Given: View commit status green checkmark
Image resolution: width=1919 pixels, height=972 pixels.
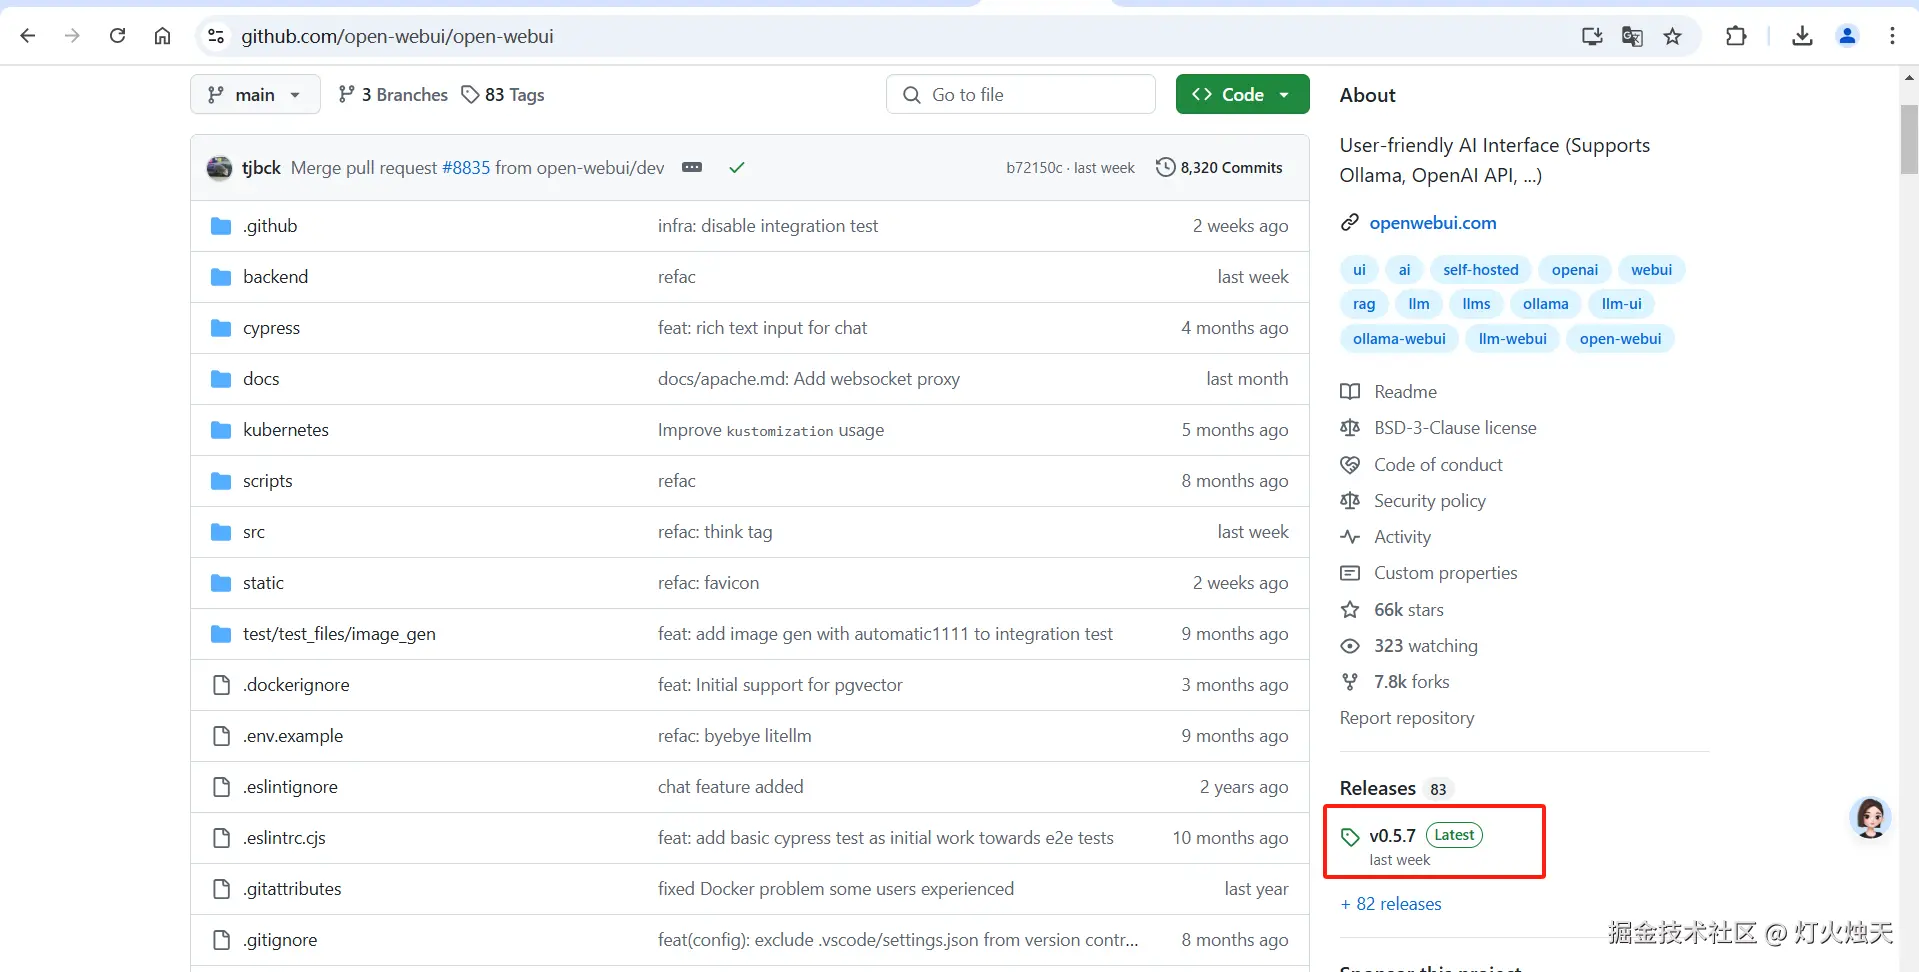Looking at the screenshot, I should click(x=737, y=168).
